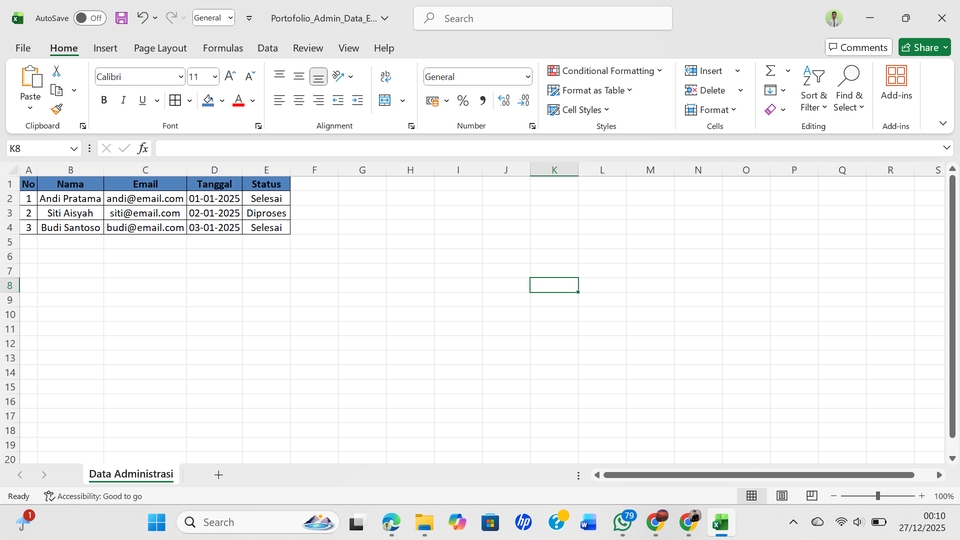Viewport: 960px width, 540px height.
Task: Click the Merge & Center icon
Action: click(x=386, y=100)
